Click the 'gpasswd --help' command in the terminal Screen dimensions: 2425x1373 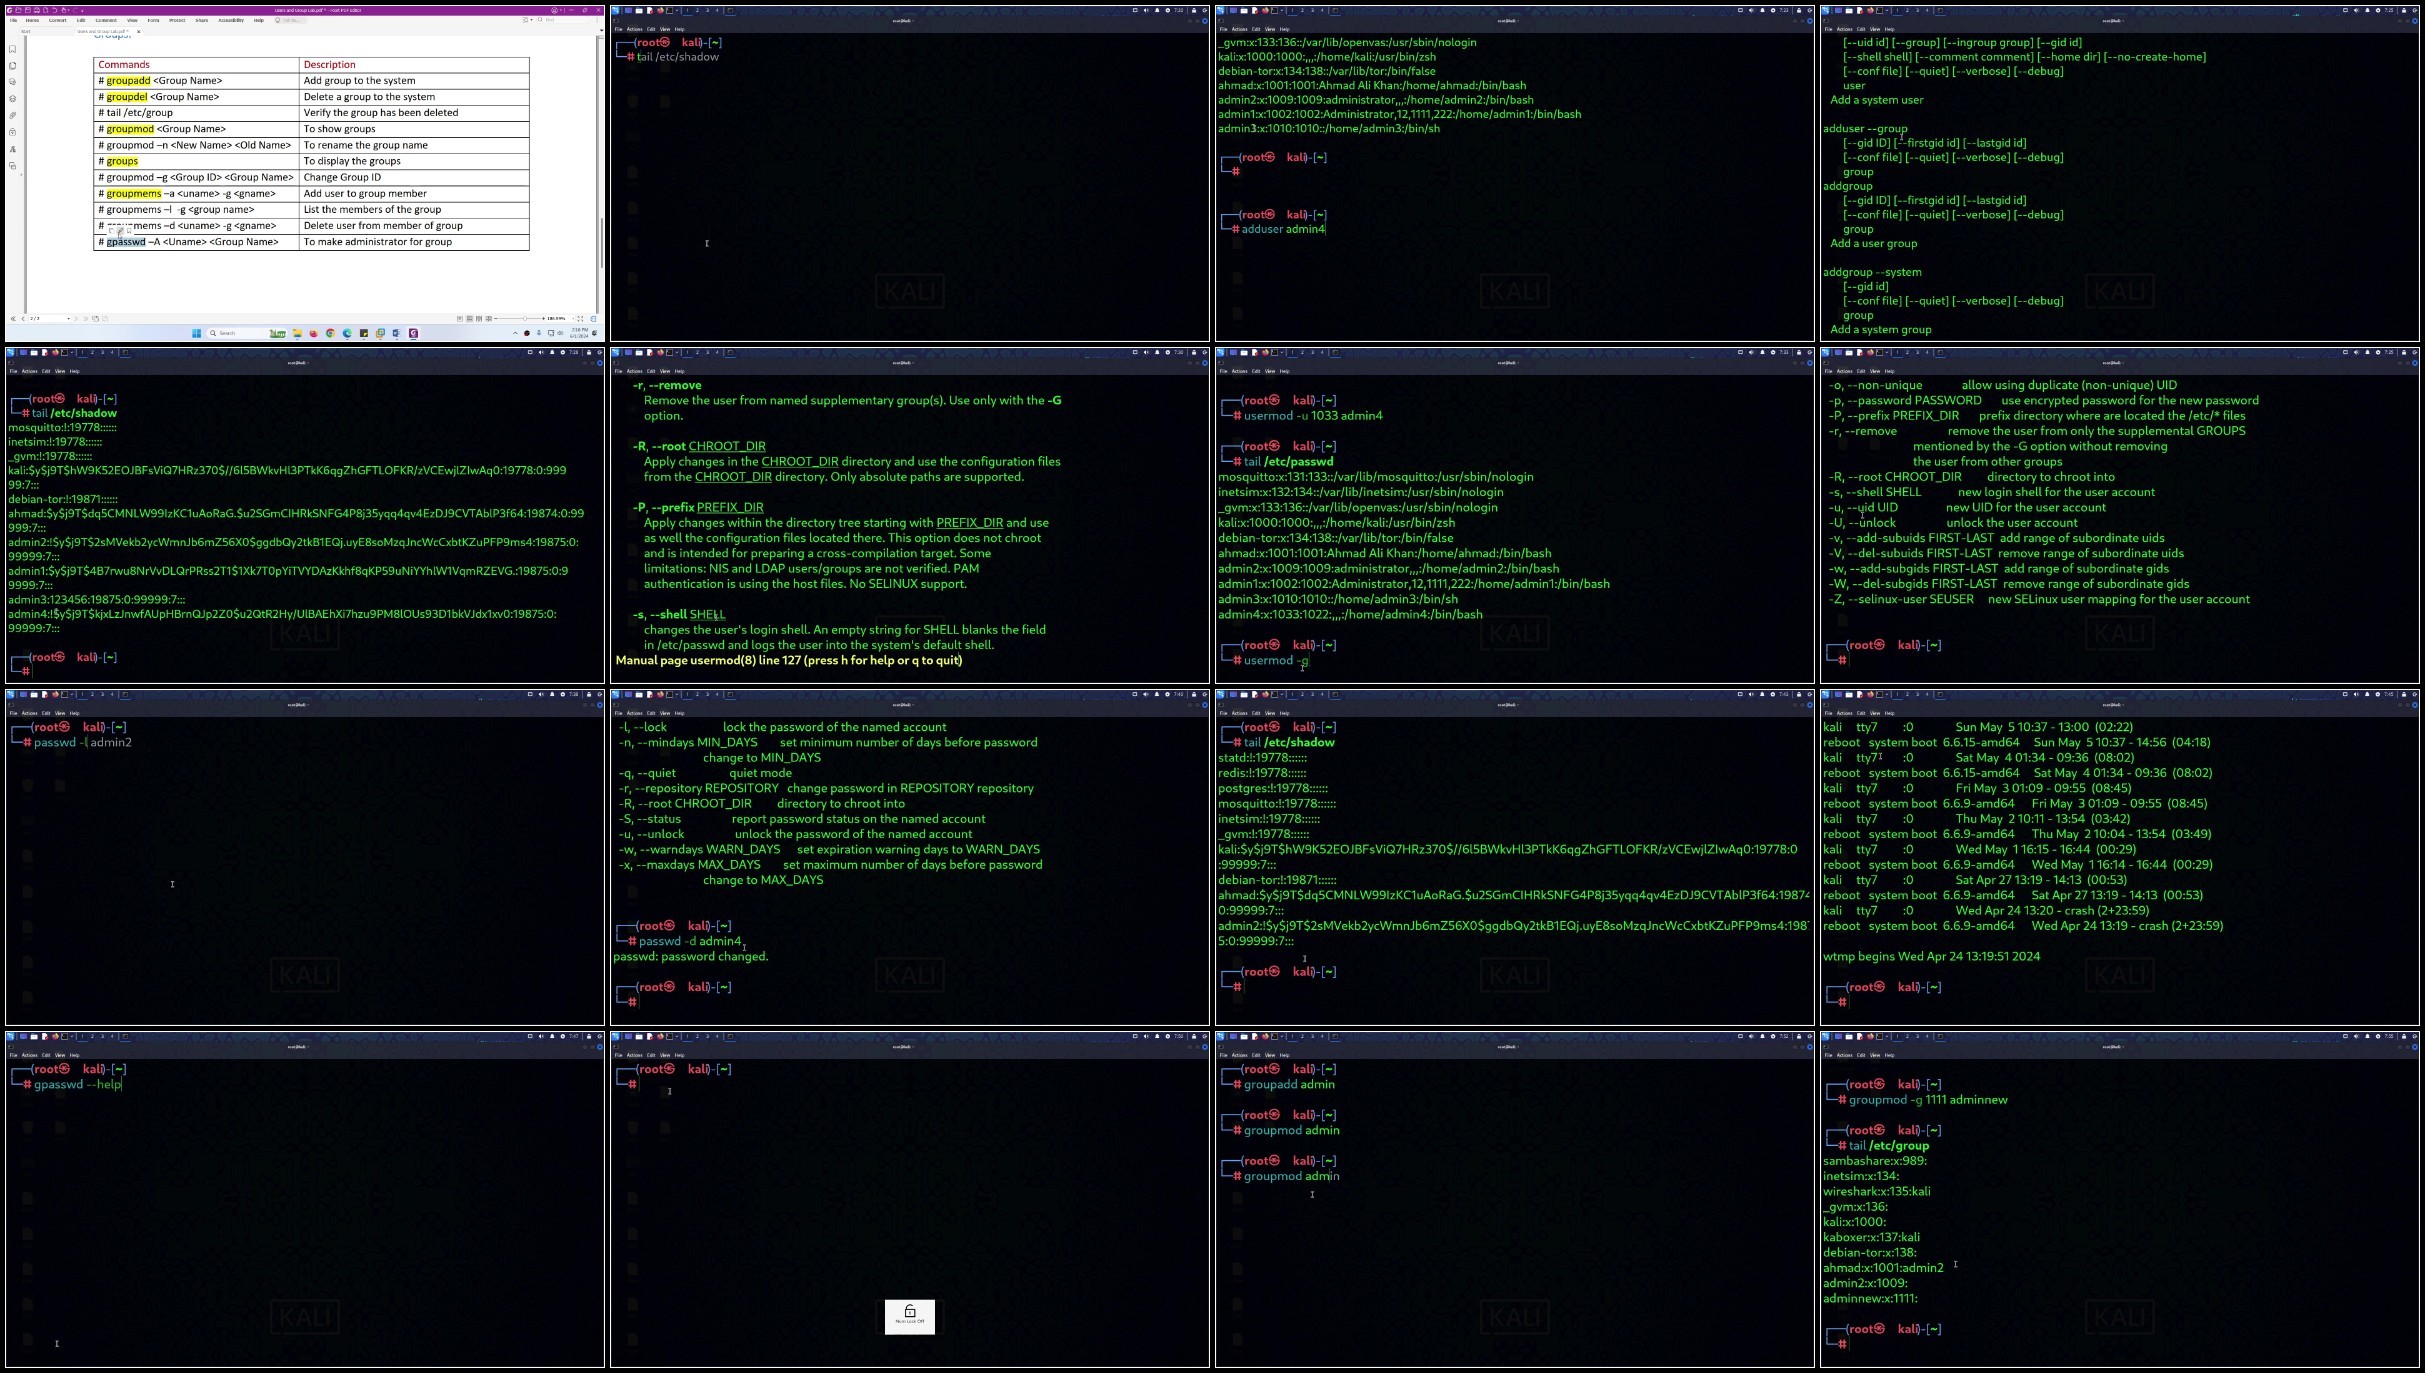[x=77, y=1084]
